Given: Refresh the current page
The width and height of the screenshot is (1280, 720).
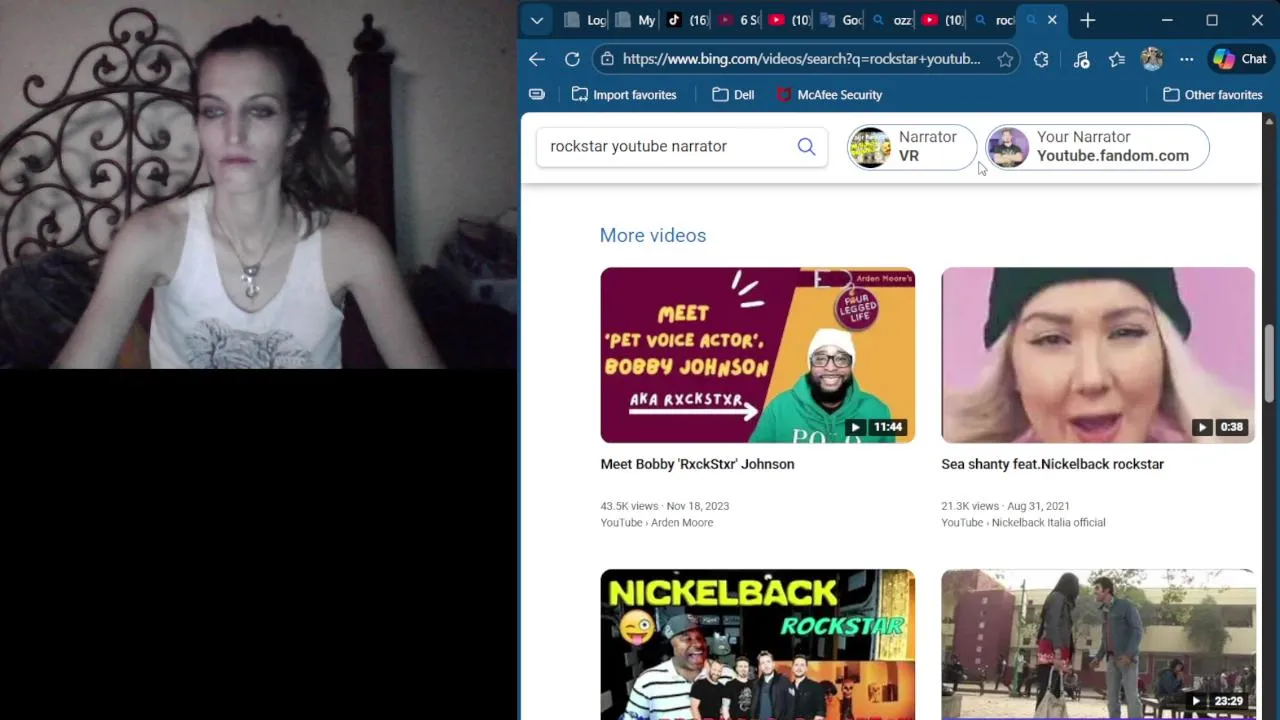Looking at the screenshot, I should pyautogui.click(x=572, y=59).
